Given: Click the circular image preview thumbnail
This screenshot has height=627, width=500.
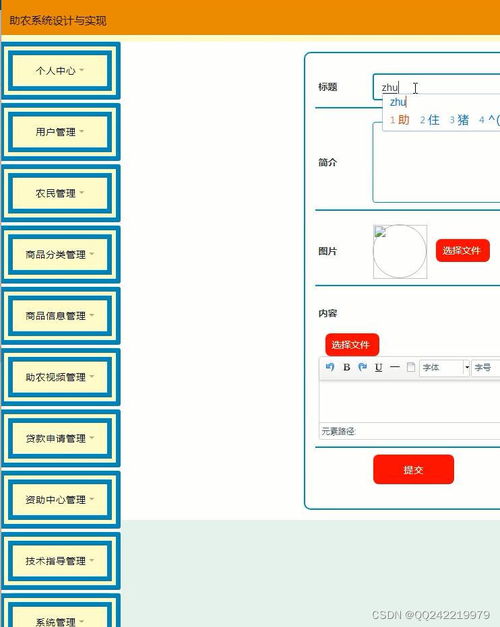Looking at the screenshot, I should click(400, 252).
